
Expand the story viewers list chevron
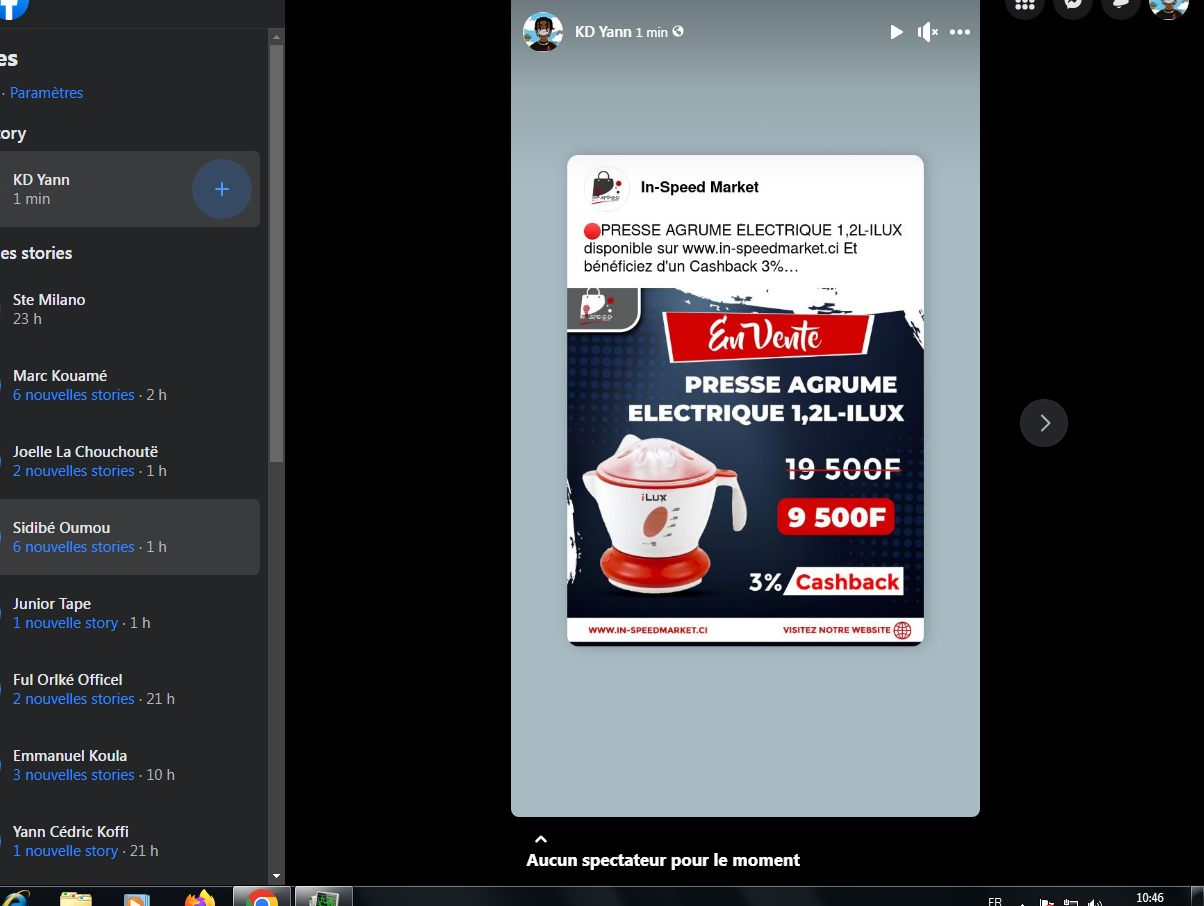pyautogui.click(x=541, y=839)
